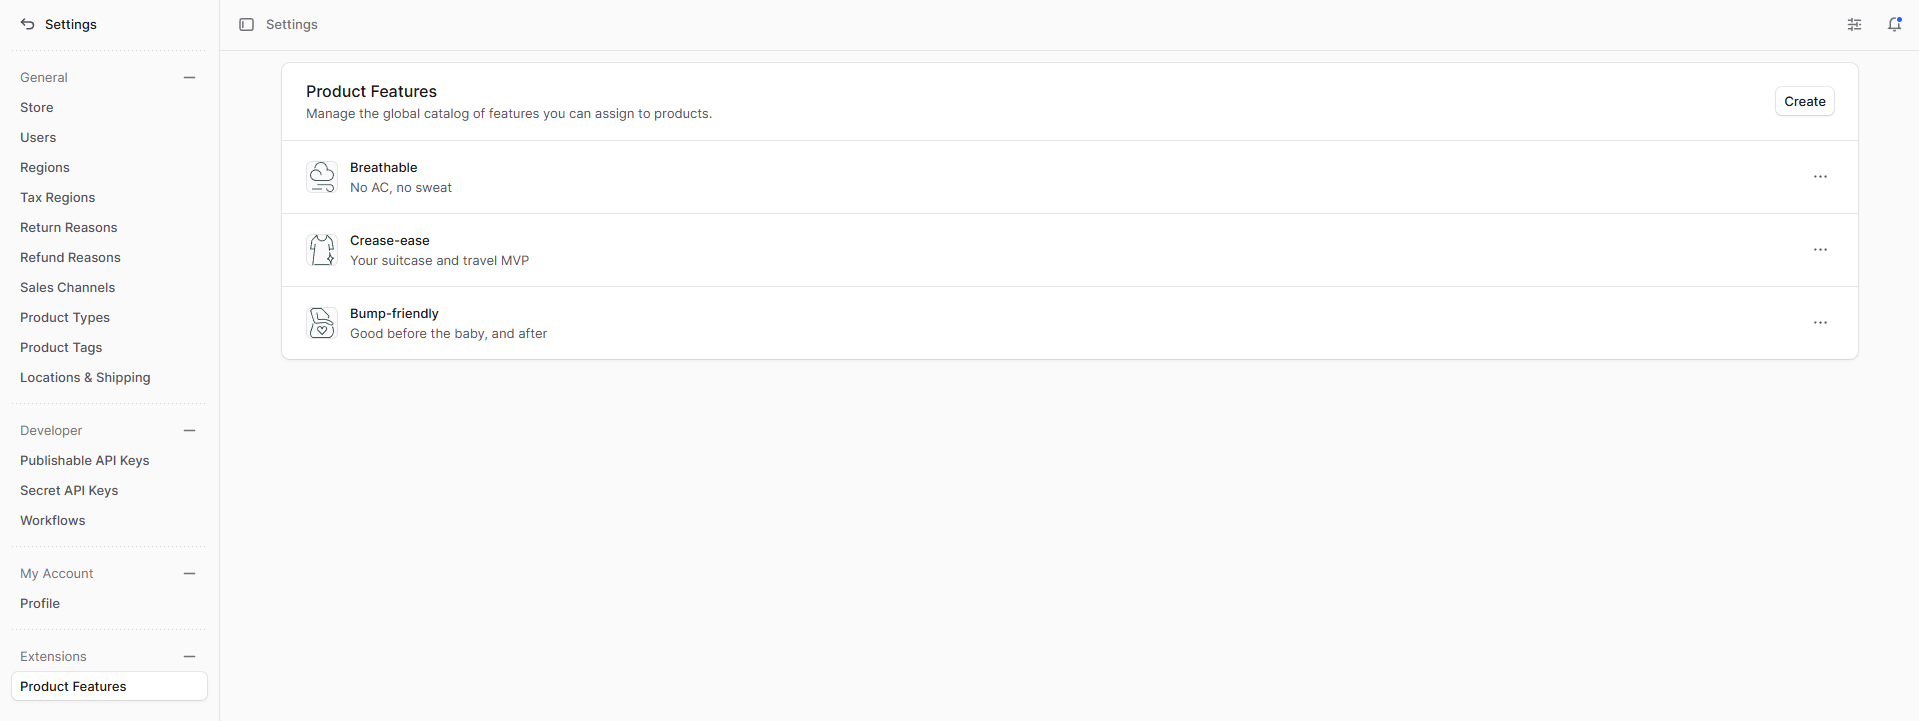Click the Crease-ease shirt icon
The image size is (1919, 721).
322,250
